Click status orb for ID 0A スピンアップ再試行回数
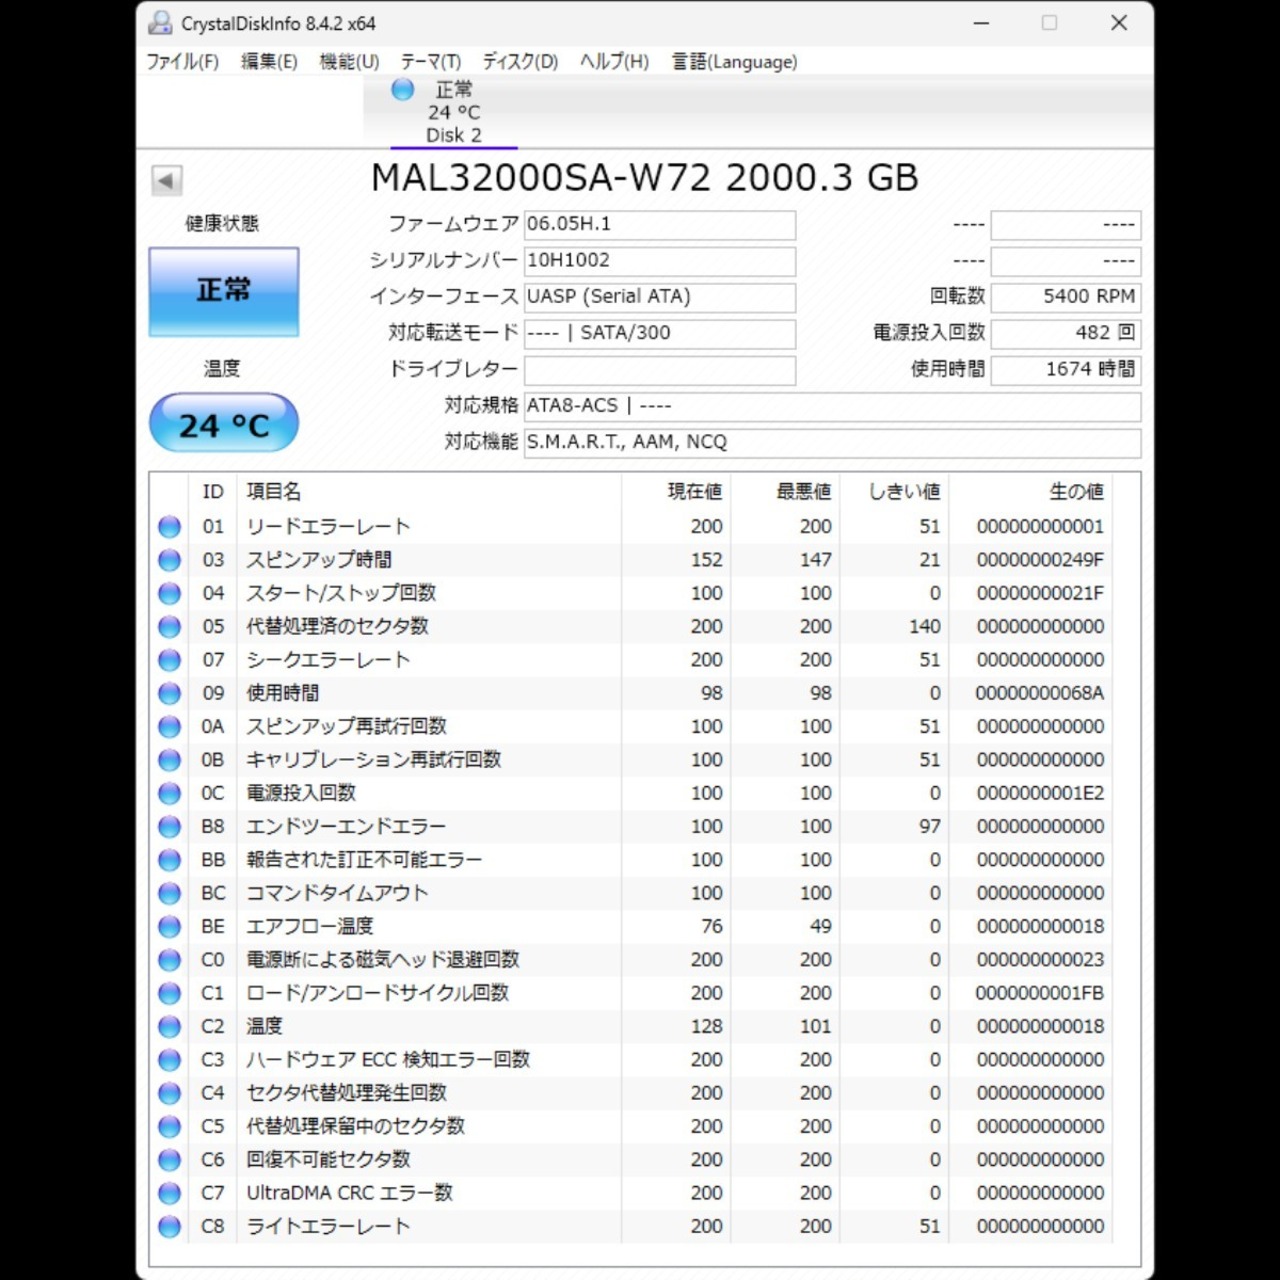The image size is (1280, 1280). coord(169,727)
